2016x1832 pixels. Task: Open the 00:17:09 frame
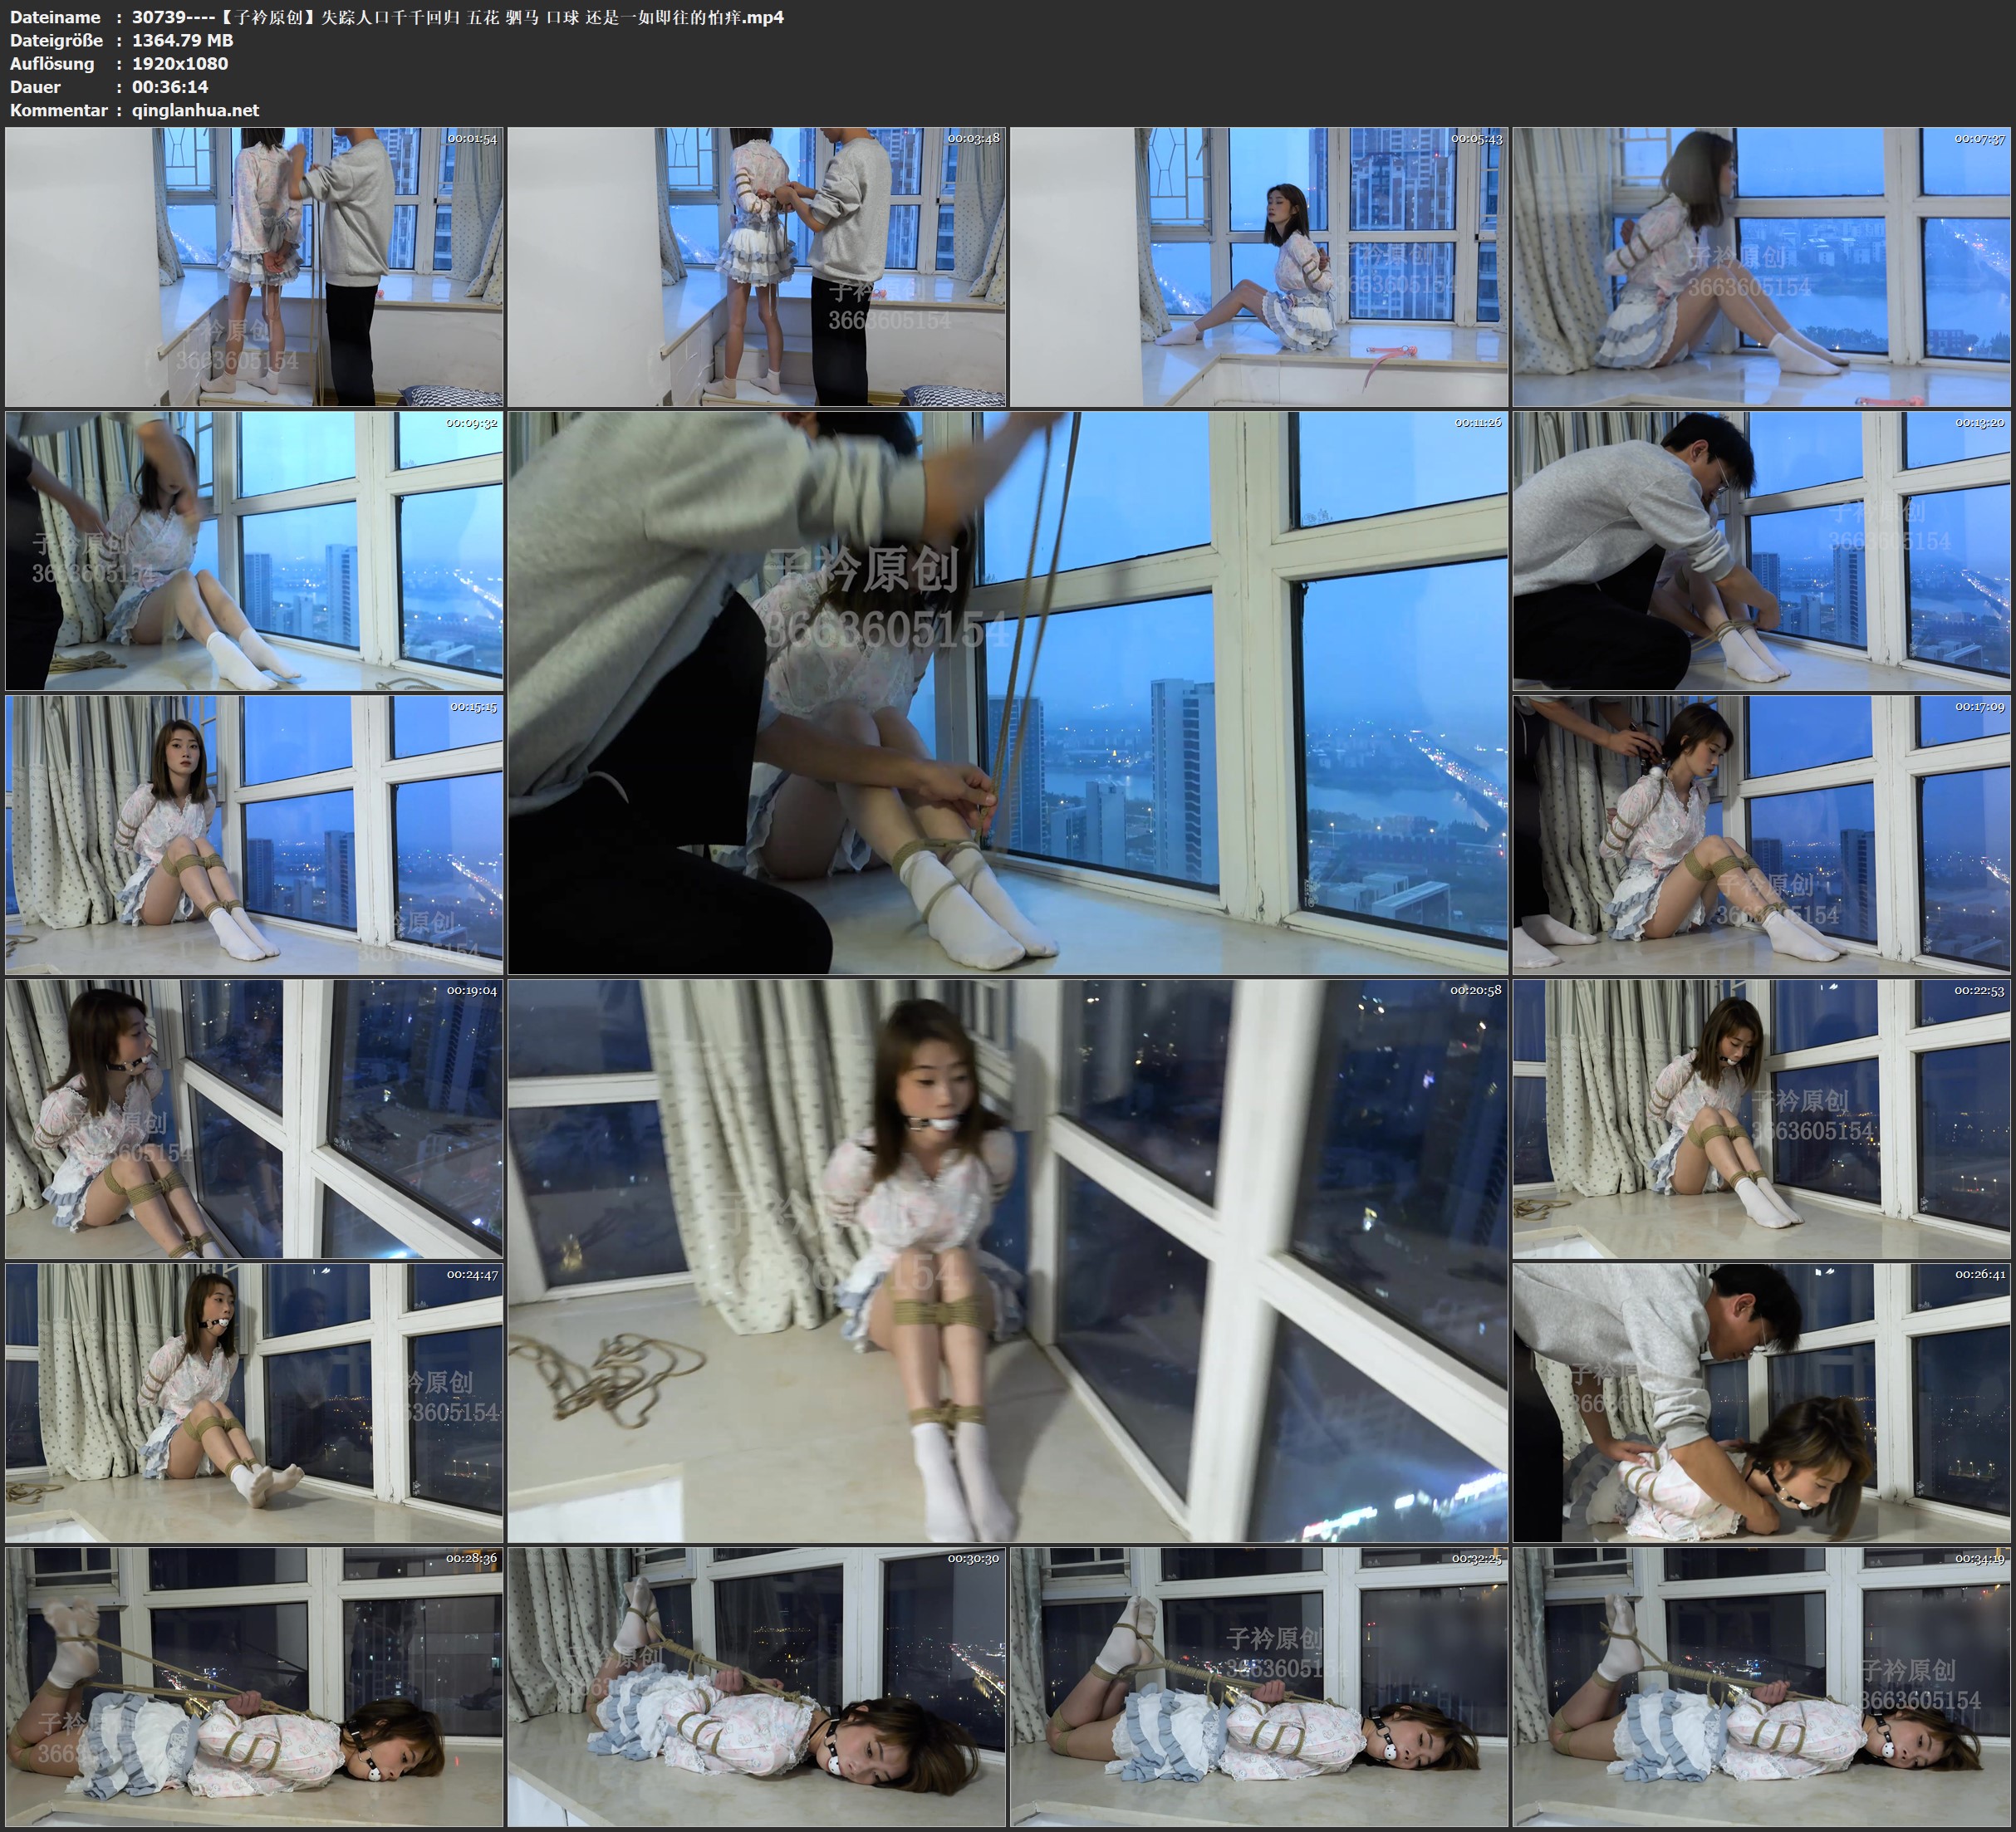pyautogui.click(x=1761, y=835)
